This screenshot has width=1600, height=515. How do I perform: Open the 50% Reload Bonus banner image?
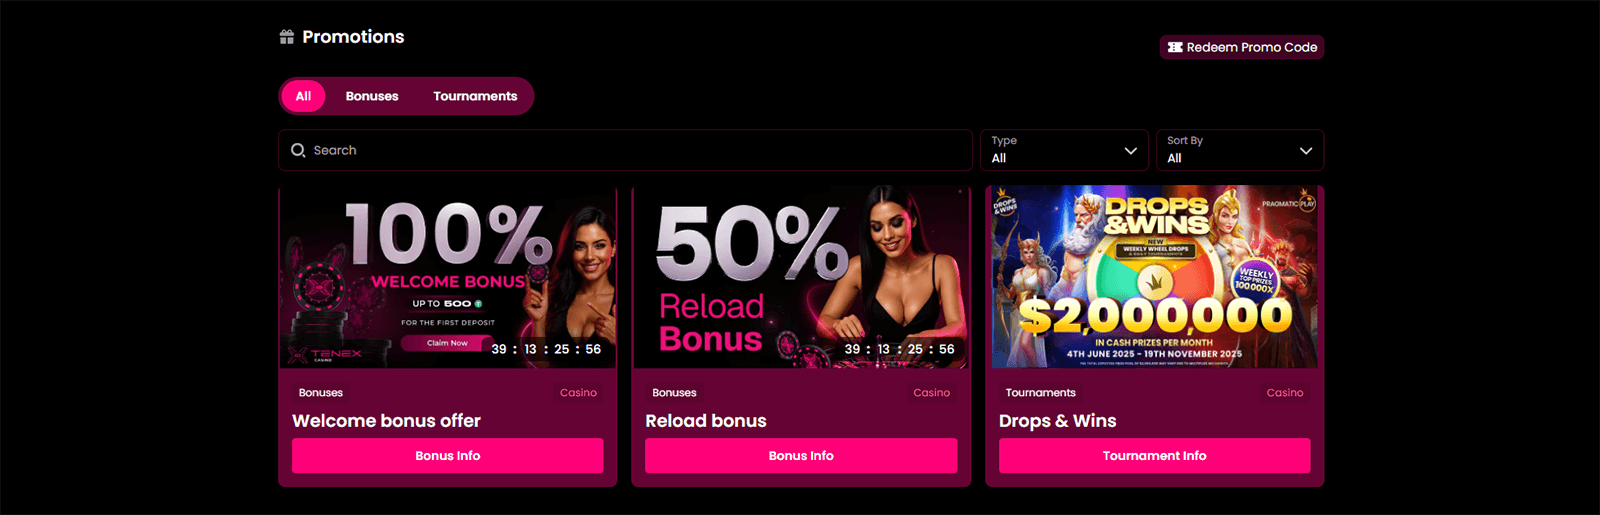click(801, 276)
